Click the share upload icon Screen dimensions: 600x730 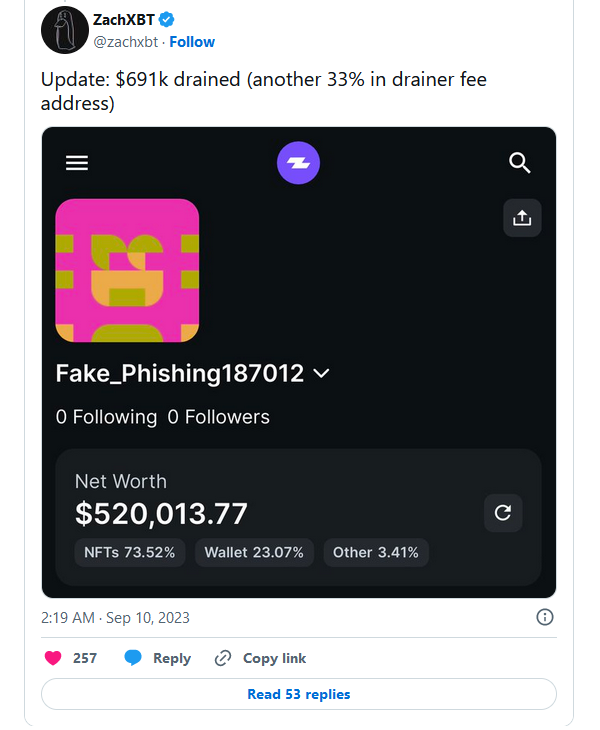click(521, 218)
